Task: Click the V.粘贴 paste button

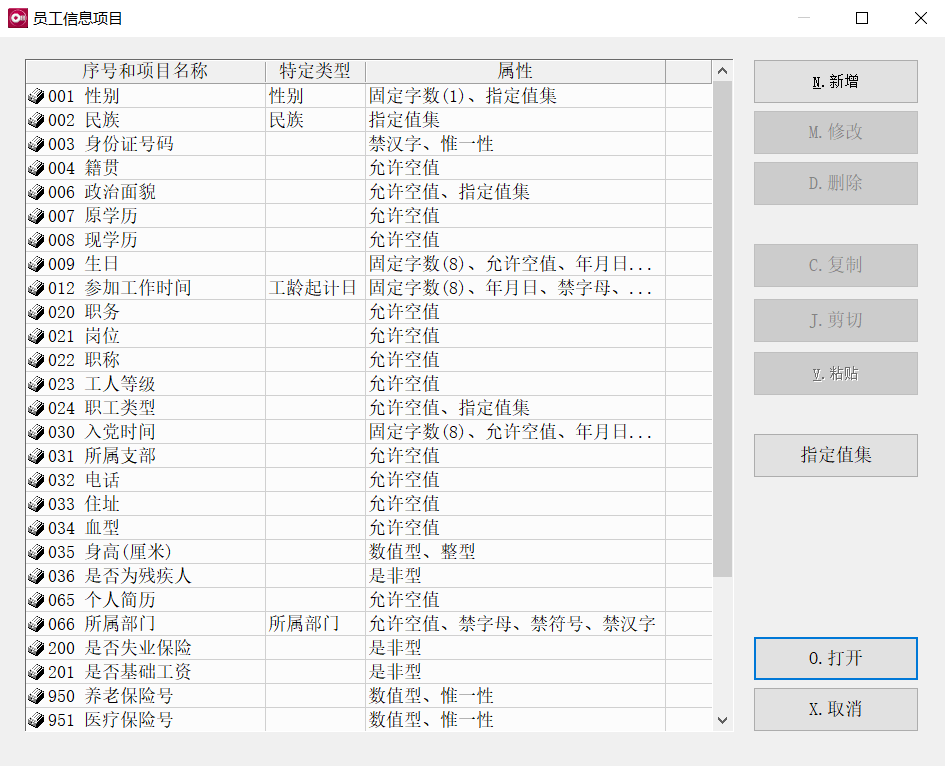Action: (835, 372)
